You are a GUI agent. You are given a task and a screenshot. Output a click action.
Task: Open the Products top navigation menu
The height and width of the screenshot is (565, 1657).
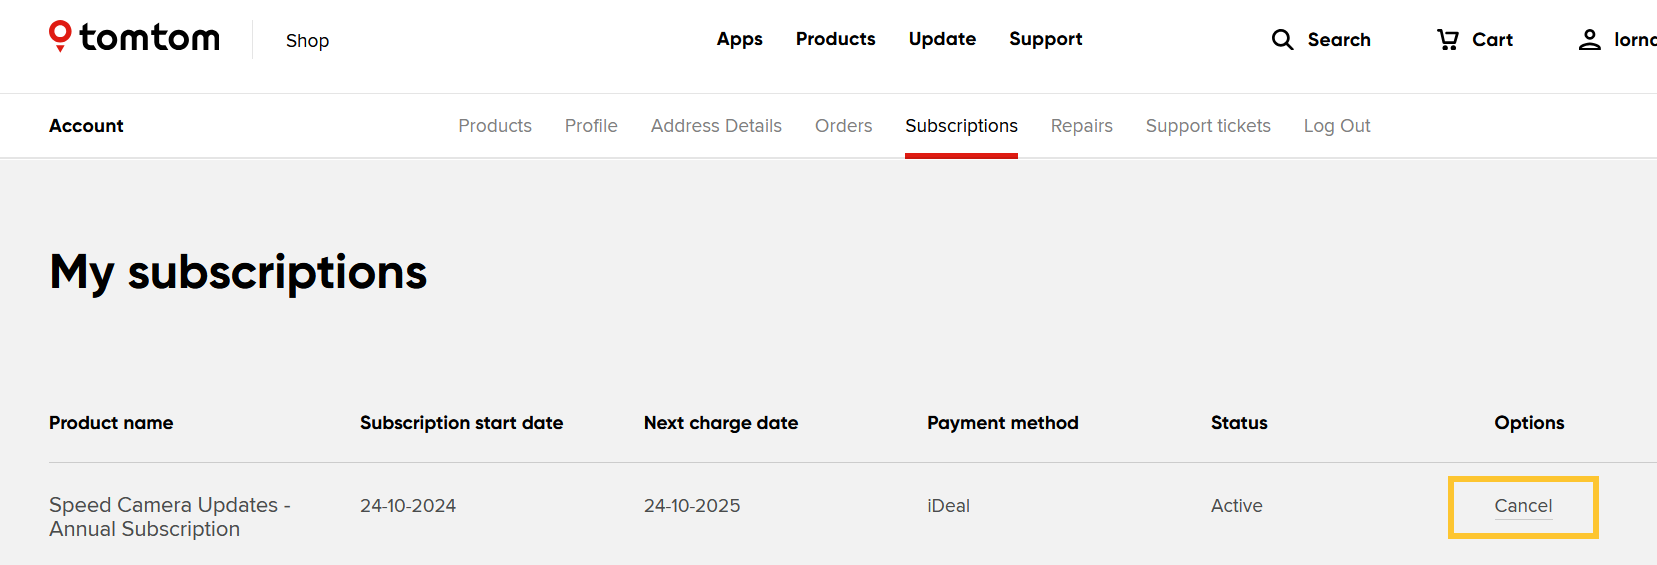[835, 39]
